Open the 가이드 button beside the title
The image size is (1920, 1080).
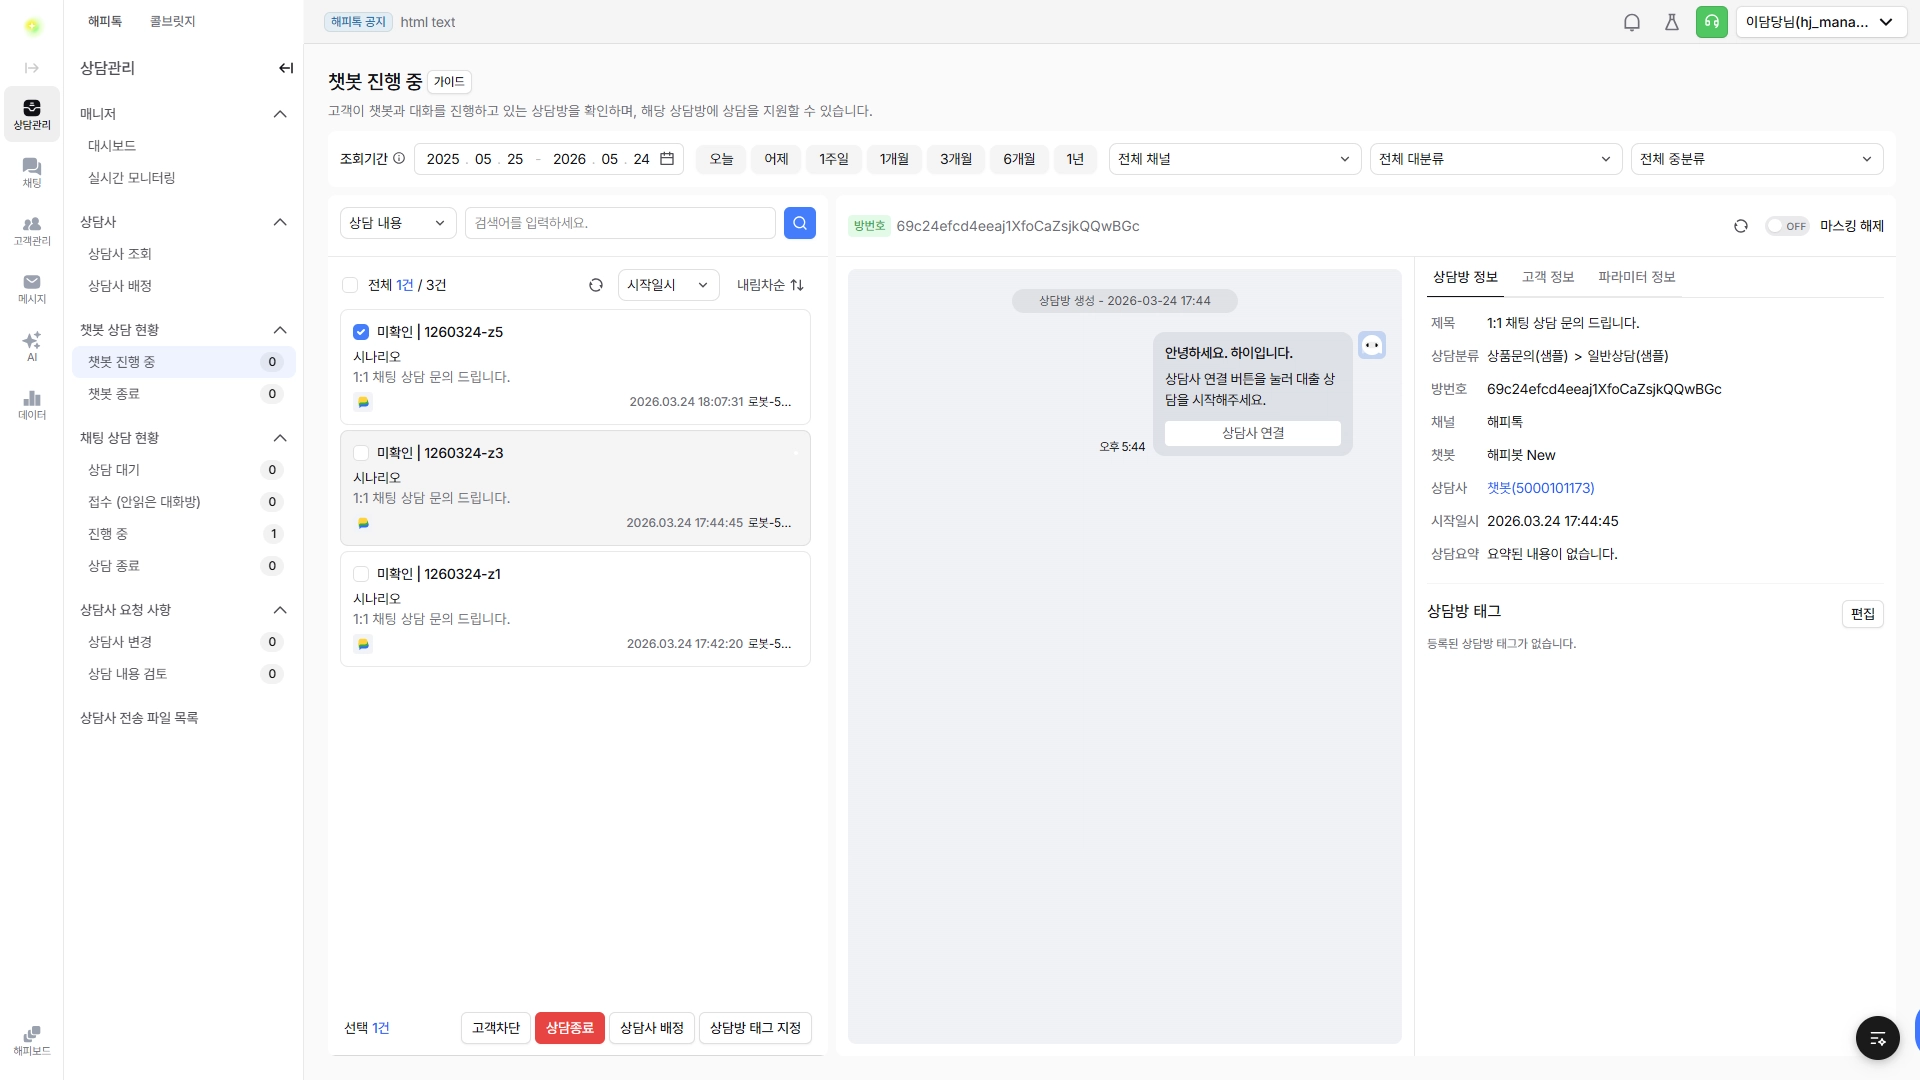[449, 82]
